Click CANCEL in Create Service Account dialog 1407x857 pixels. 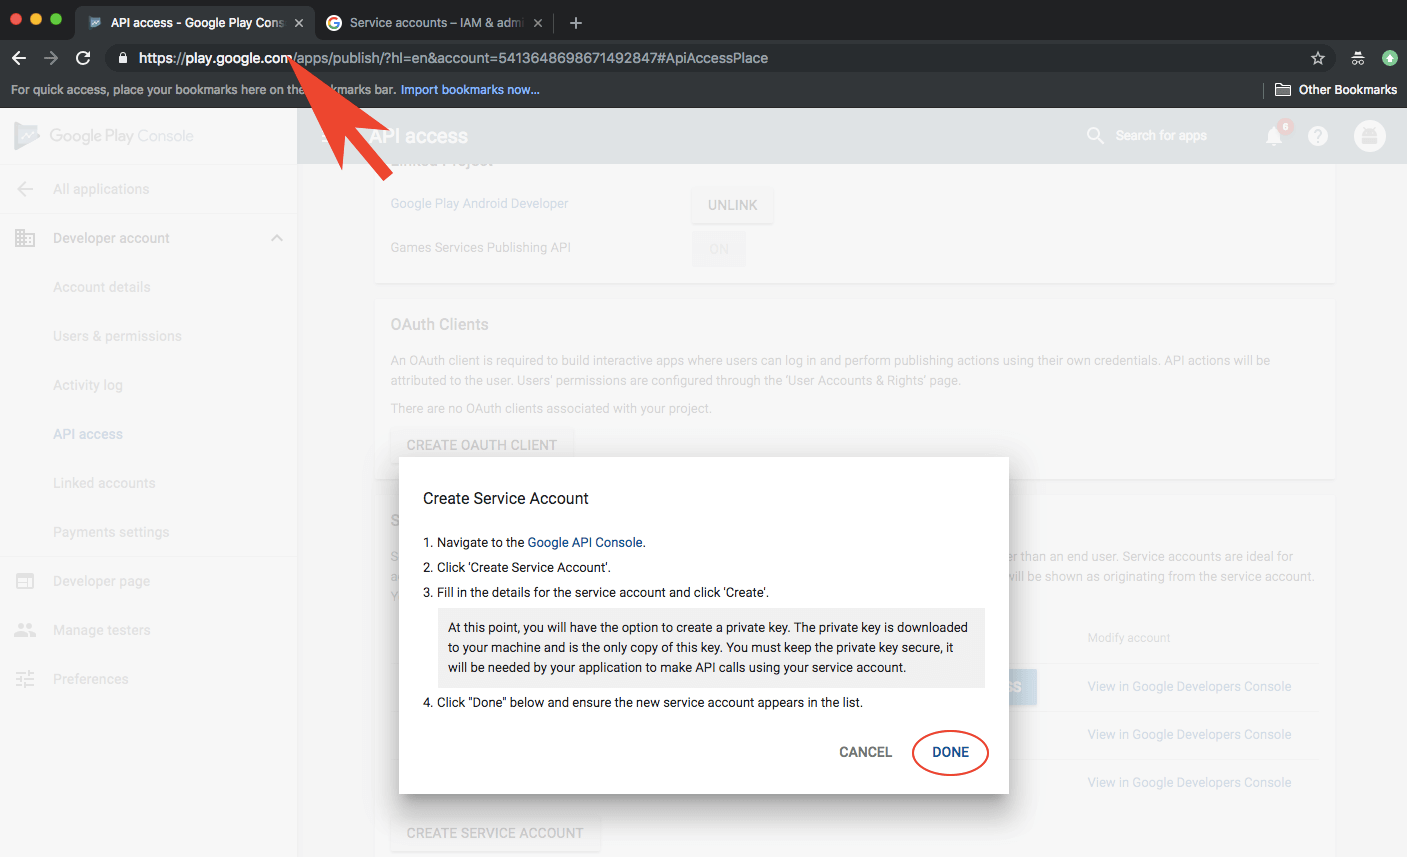865,752
